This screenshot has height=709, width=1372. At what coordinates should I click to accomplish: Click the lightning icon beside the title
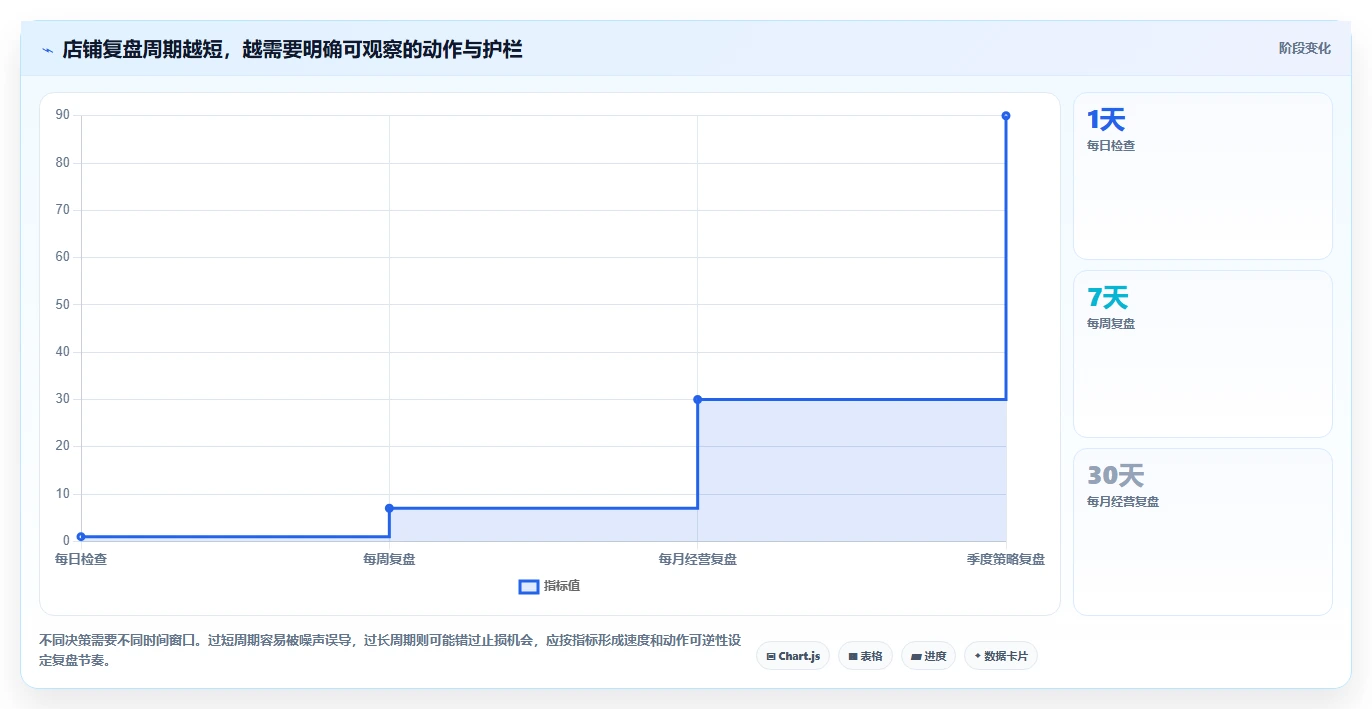(48, 49)
